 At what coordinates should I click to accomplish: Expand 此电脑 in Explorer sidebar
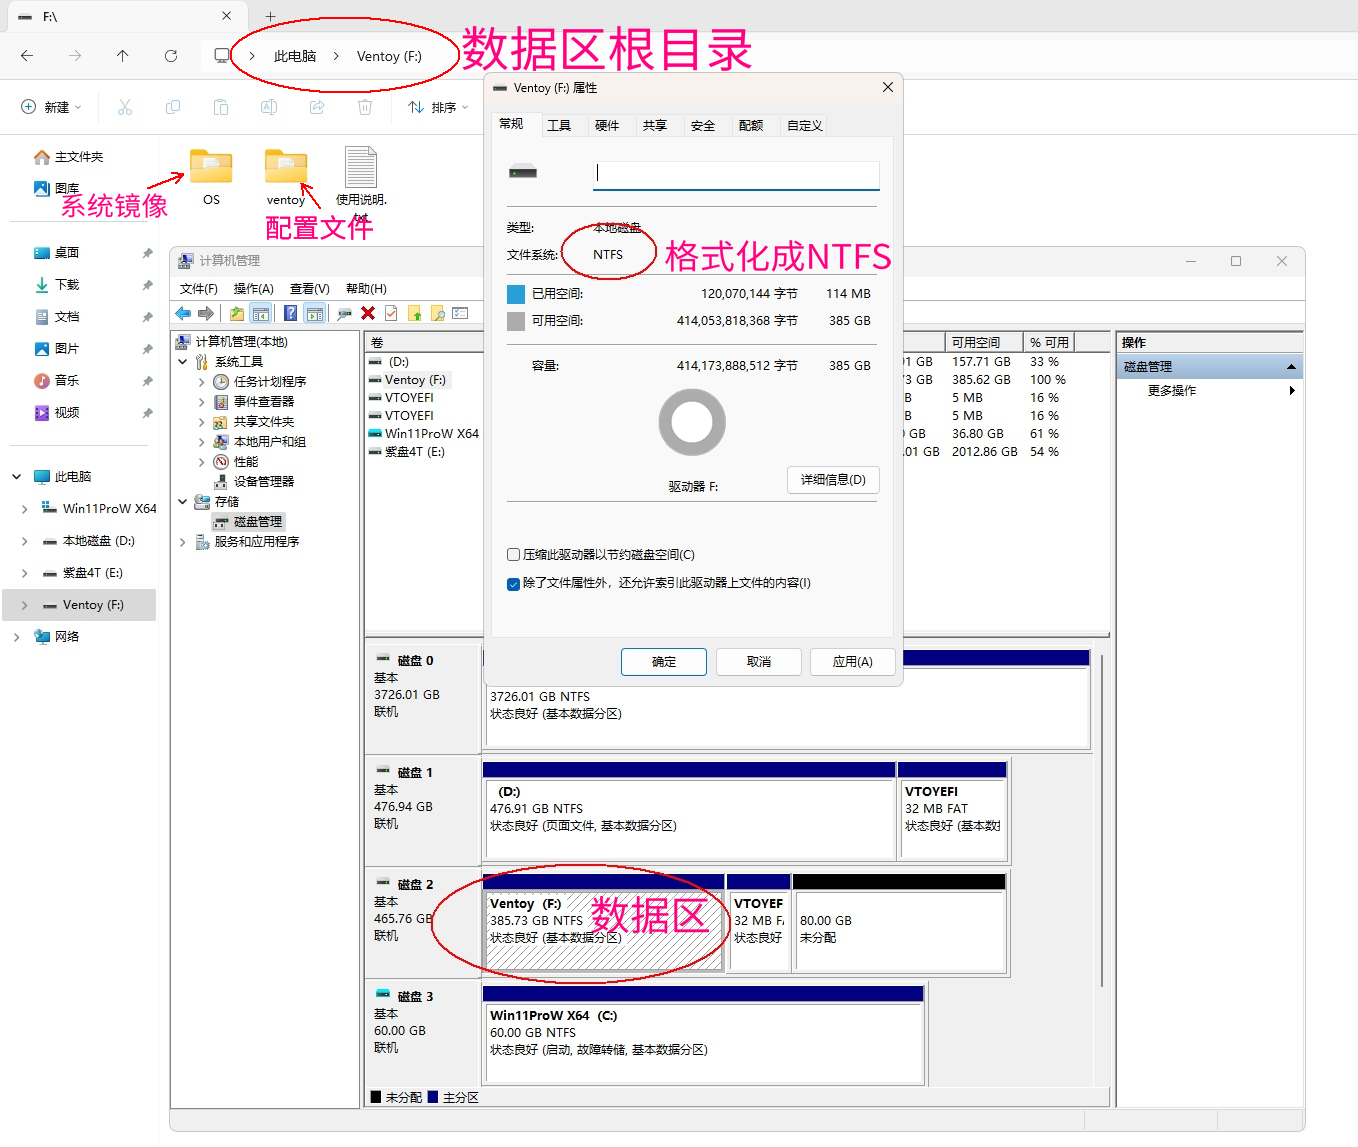pos(16,477)
